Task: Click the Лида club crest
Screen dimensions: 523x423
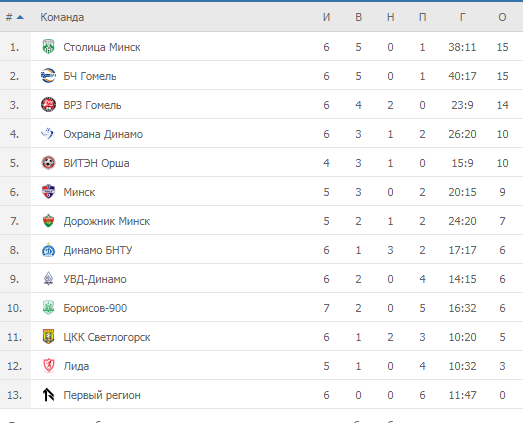Action: [49, 366]
